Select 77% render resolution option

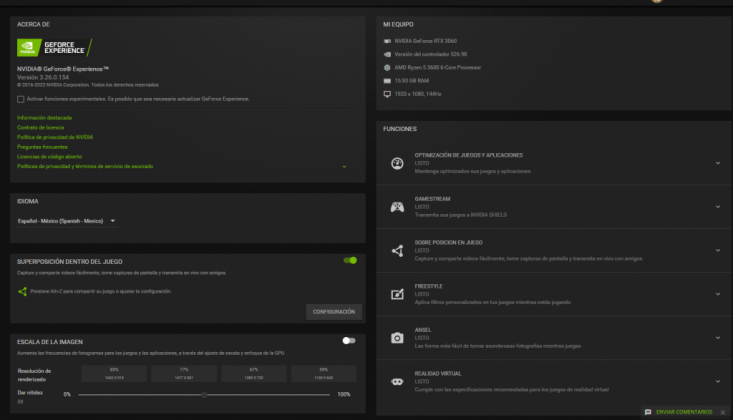click(x=184, y=374)
